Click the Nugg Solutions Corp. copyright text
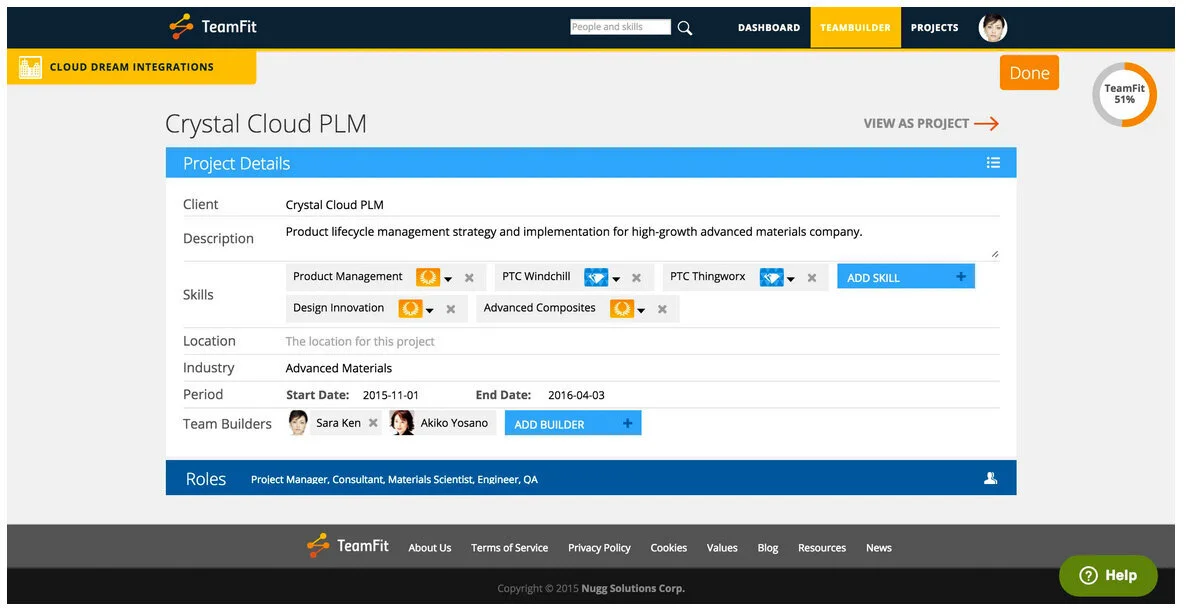The image size is (1186, 609). 633,588
